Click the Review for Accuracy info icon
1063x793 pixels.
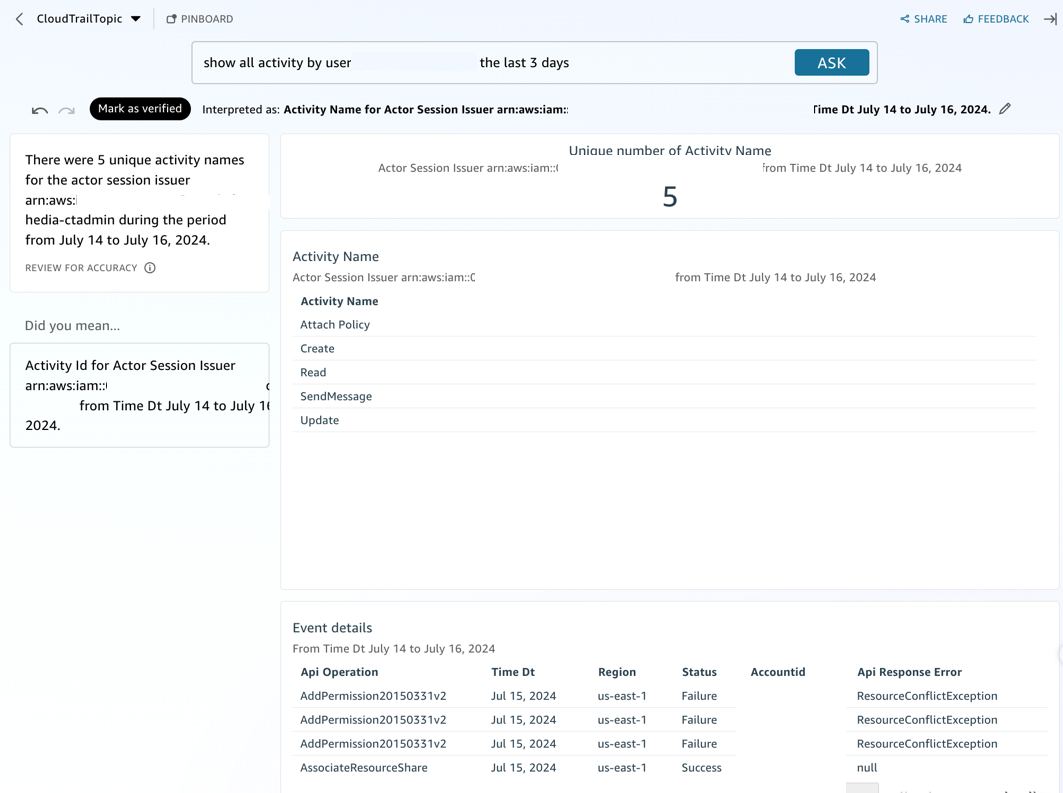tap(149, 267)
